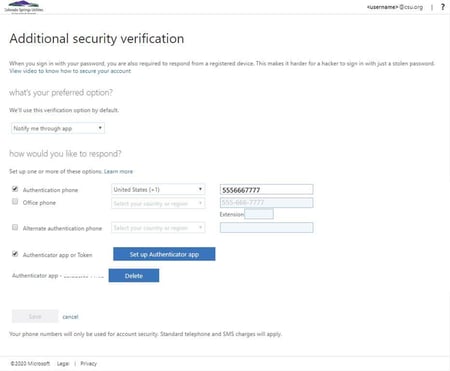Open the Privacy footer link
The height and width of the screenshot is (371, 450).
point(89,363)
